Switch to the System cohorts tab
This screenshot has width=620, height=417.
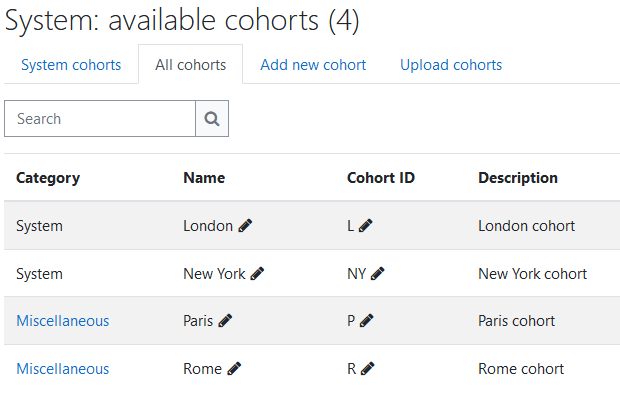(71, 65)
